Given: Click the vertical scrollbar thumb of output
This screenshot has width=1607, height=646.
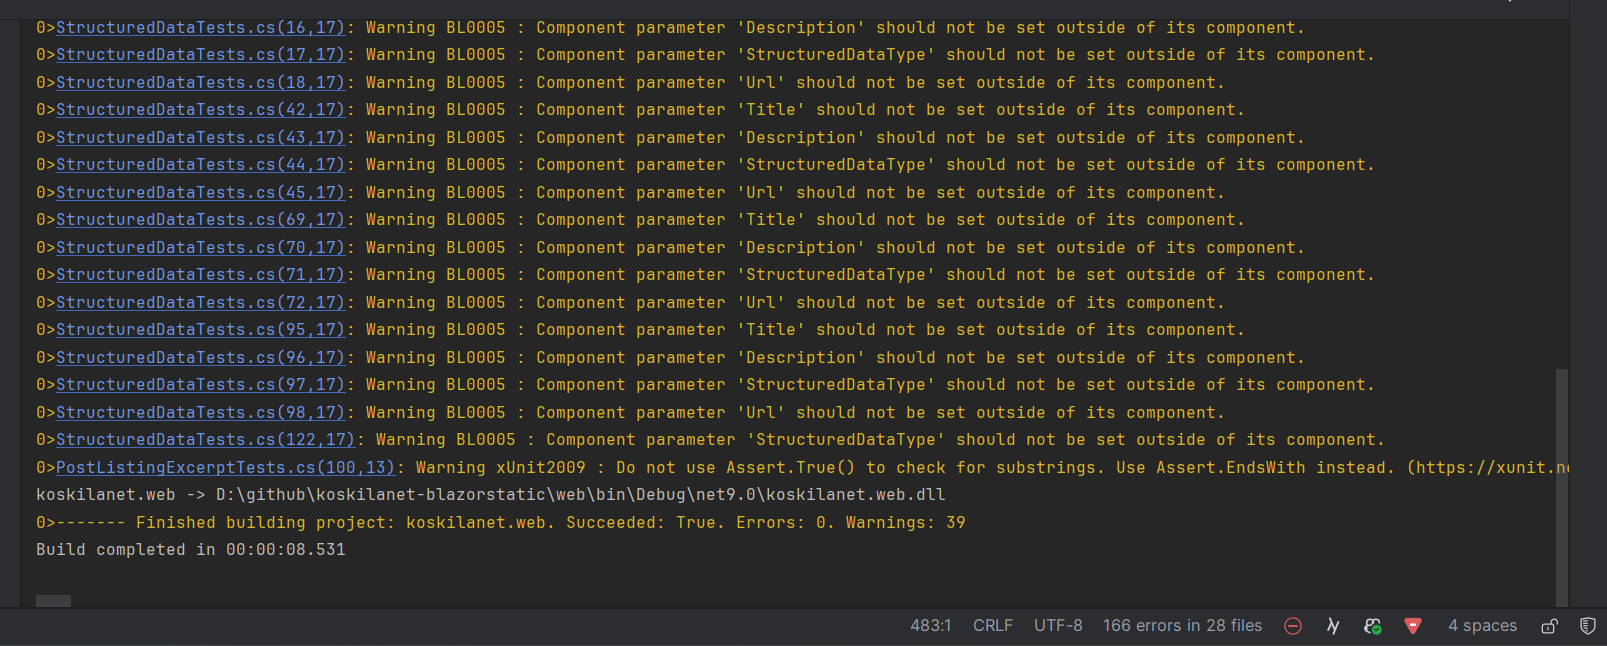Looking at the screenshot, I should [x=1562, y=486].
